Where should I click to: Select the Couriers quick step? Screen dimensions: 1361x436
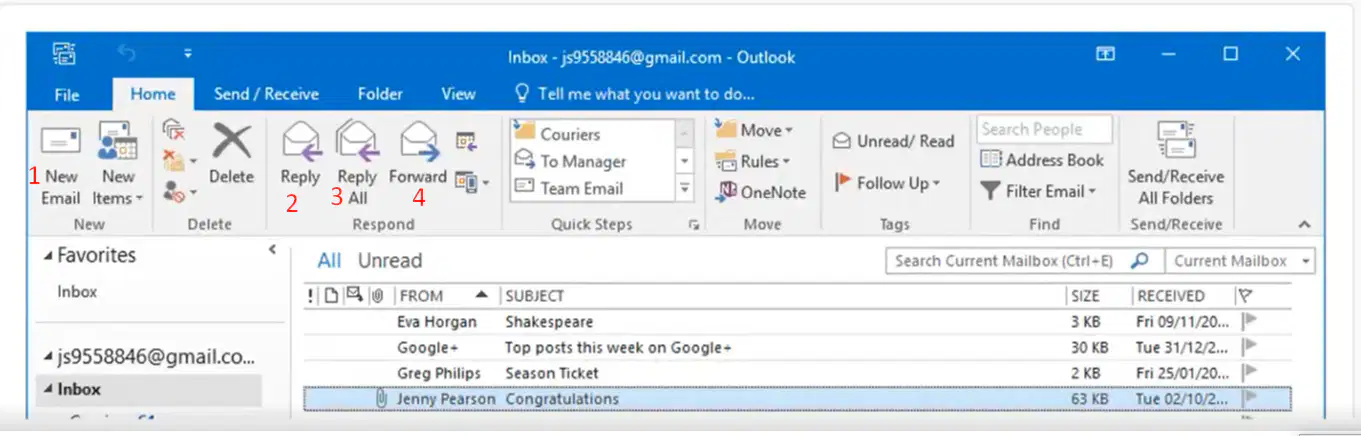point(592,134)
